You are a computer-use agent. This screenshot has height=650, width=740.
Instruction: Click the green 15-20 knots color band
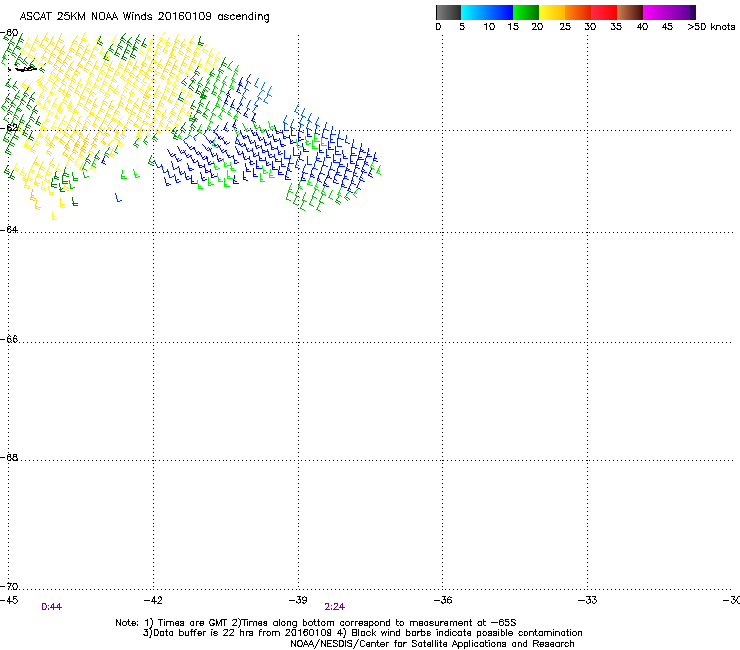click(x=526, y=12)
